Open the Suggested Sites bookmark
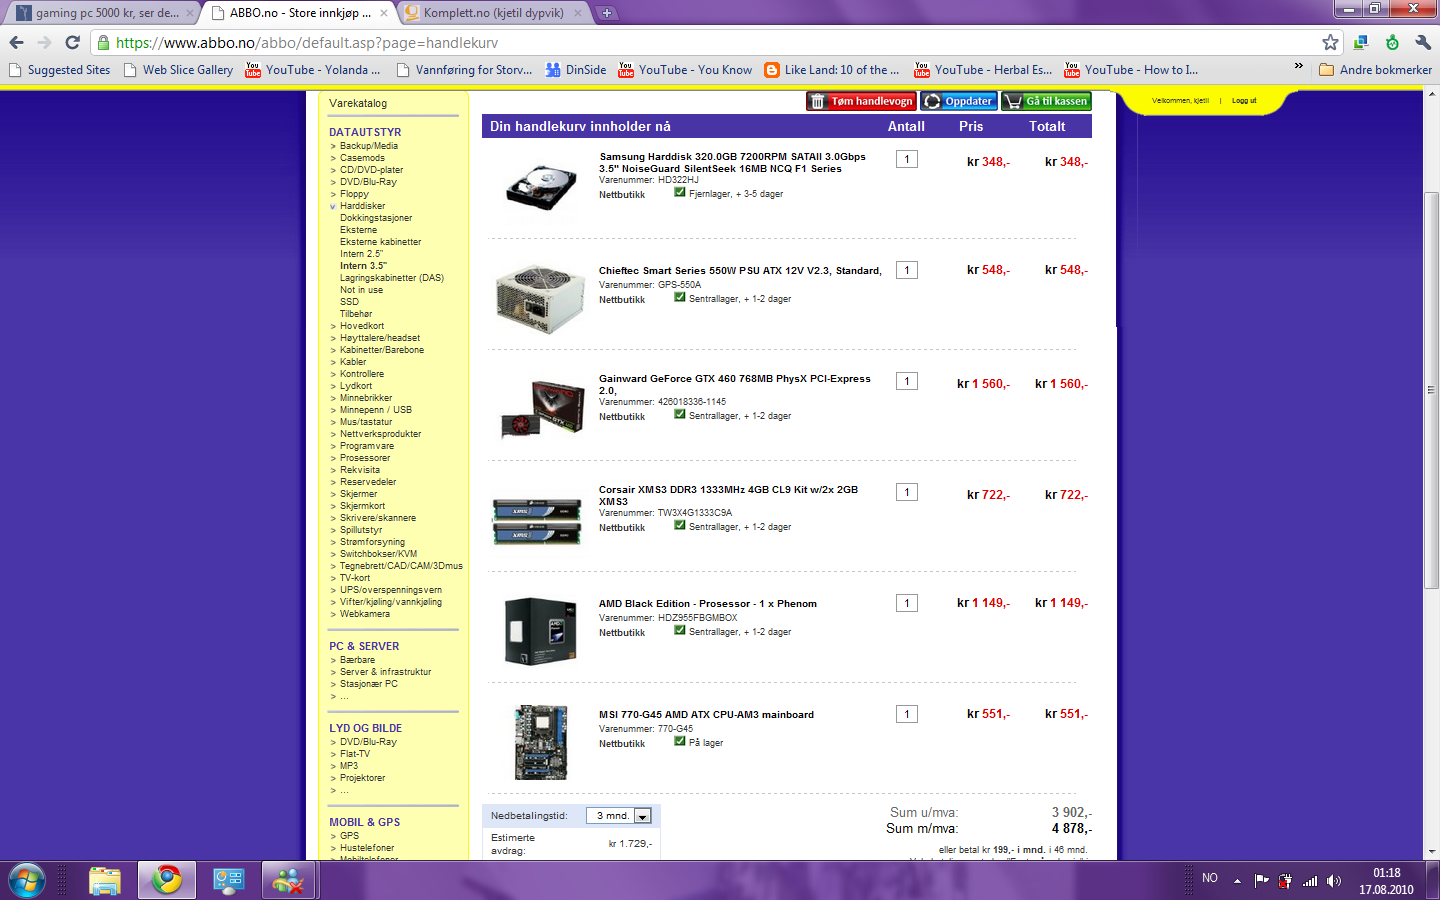 (x=60, y=70)
